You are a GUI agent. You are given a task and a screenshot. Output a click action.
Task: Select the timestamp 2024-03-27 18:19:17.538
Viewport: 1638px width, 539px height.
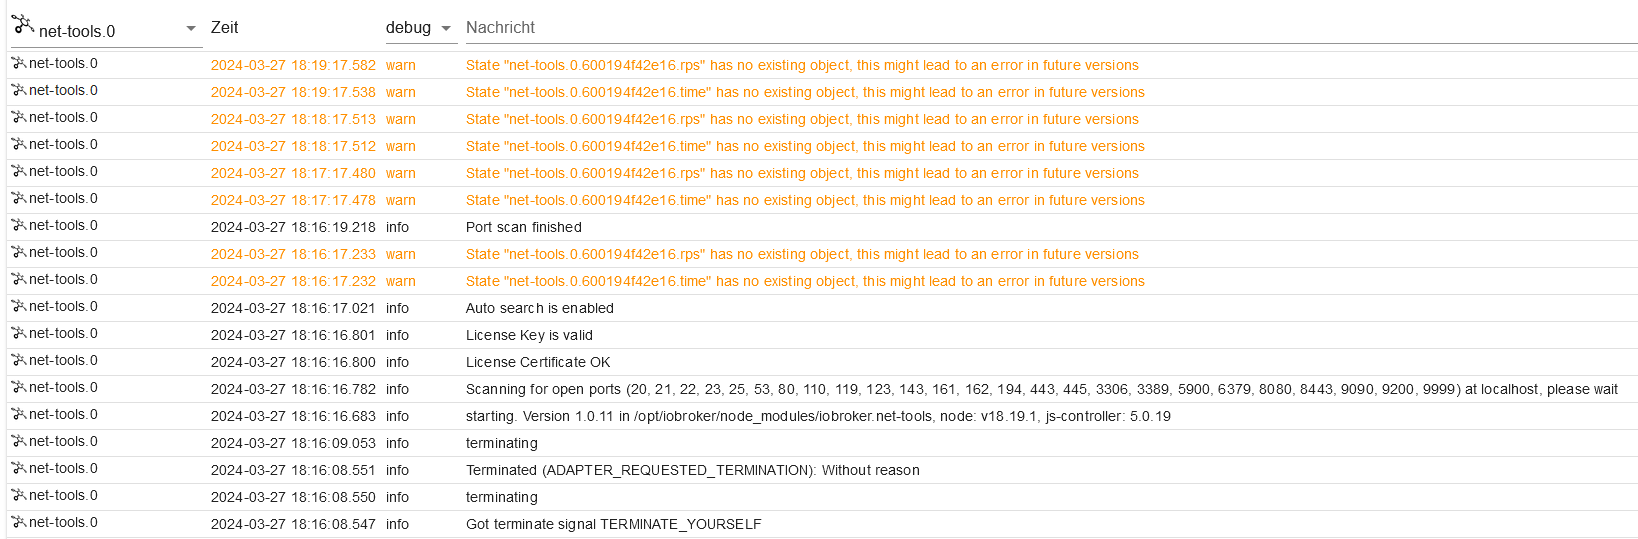293,92
